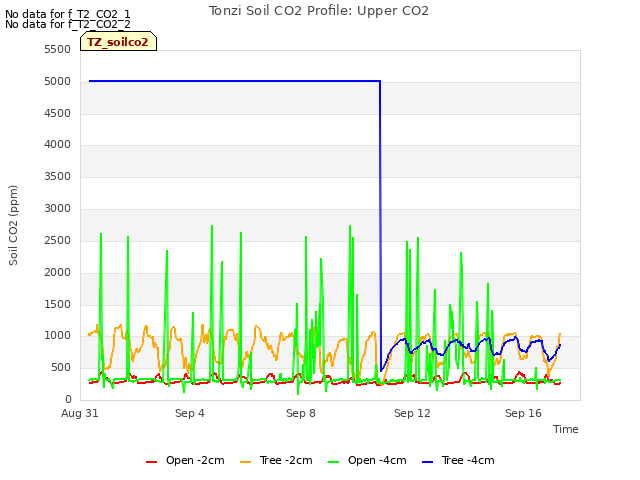Click the 2000 y-axis tick label
This screenshot has width=640, height=480.
[x=58, y=272]
